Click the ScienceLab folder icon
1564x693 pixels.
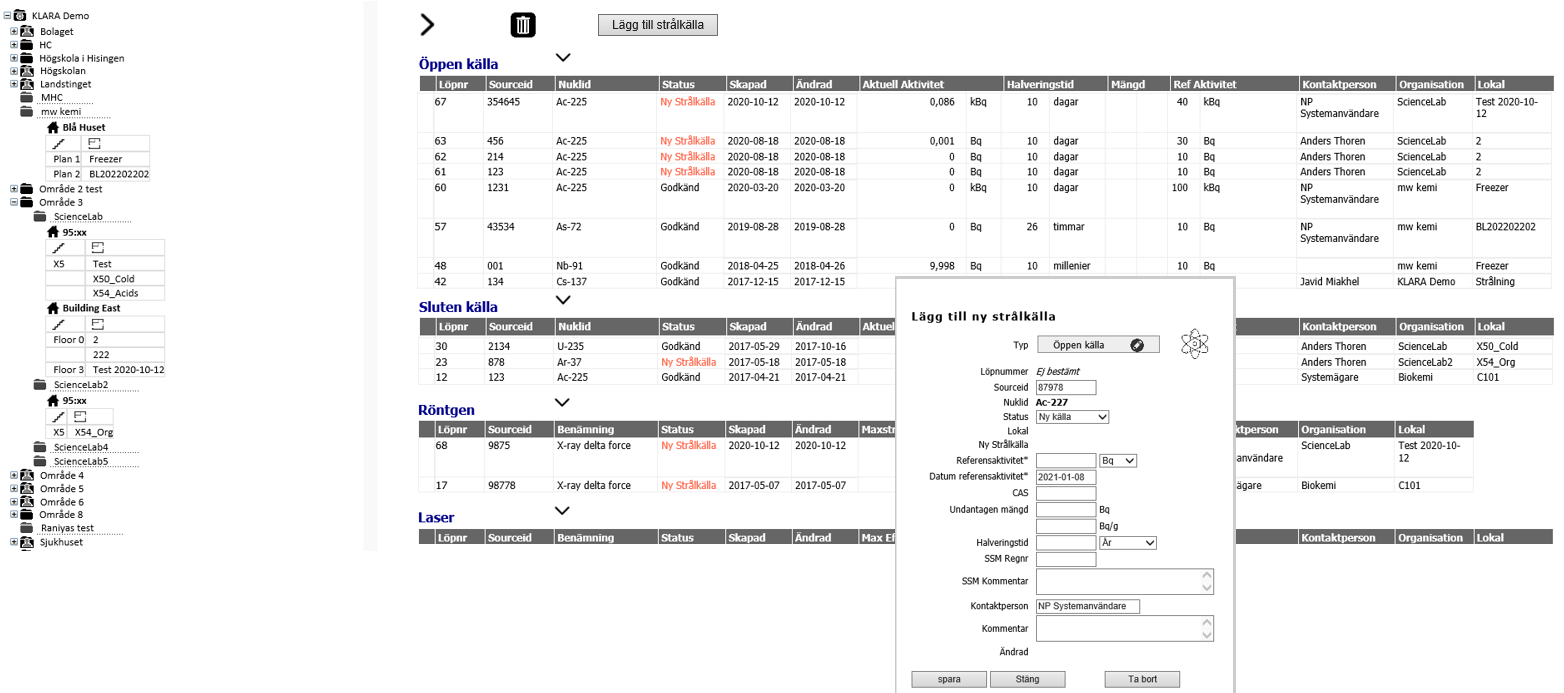coord(40,216)
